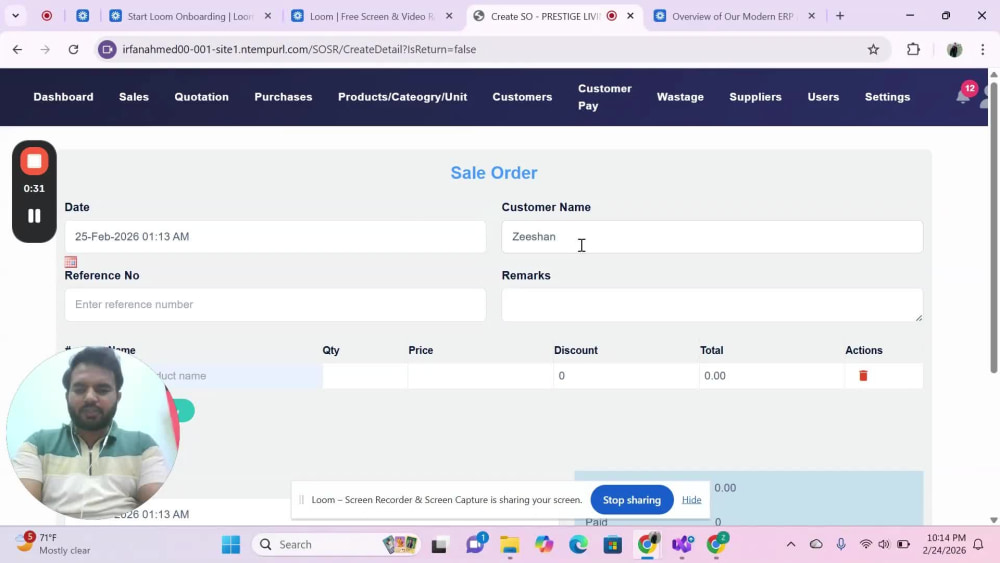Reload the current page
The height and width of the screenshot is (563, 1000).
tap(73, 49)
